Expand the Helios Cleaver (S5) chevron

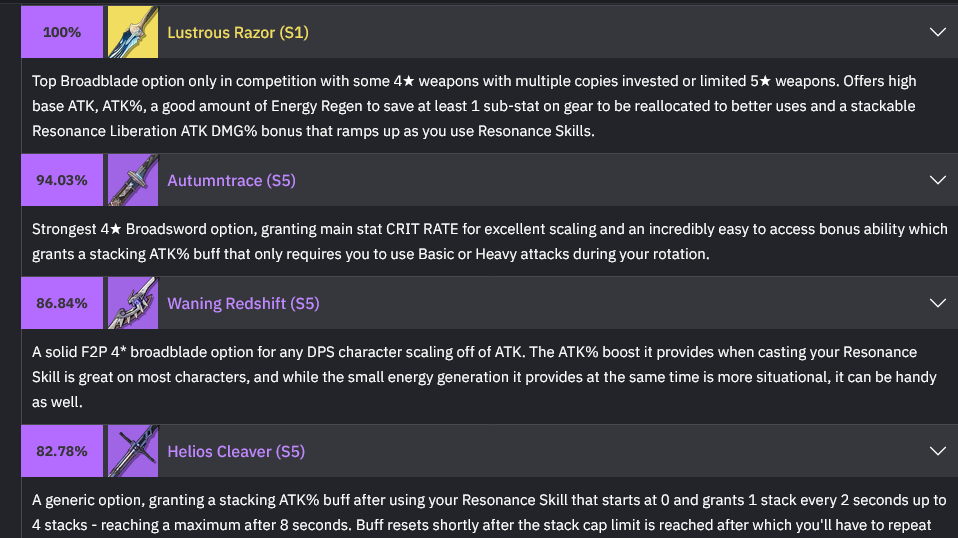[x=937, y=451]
